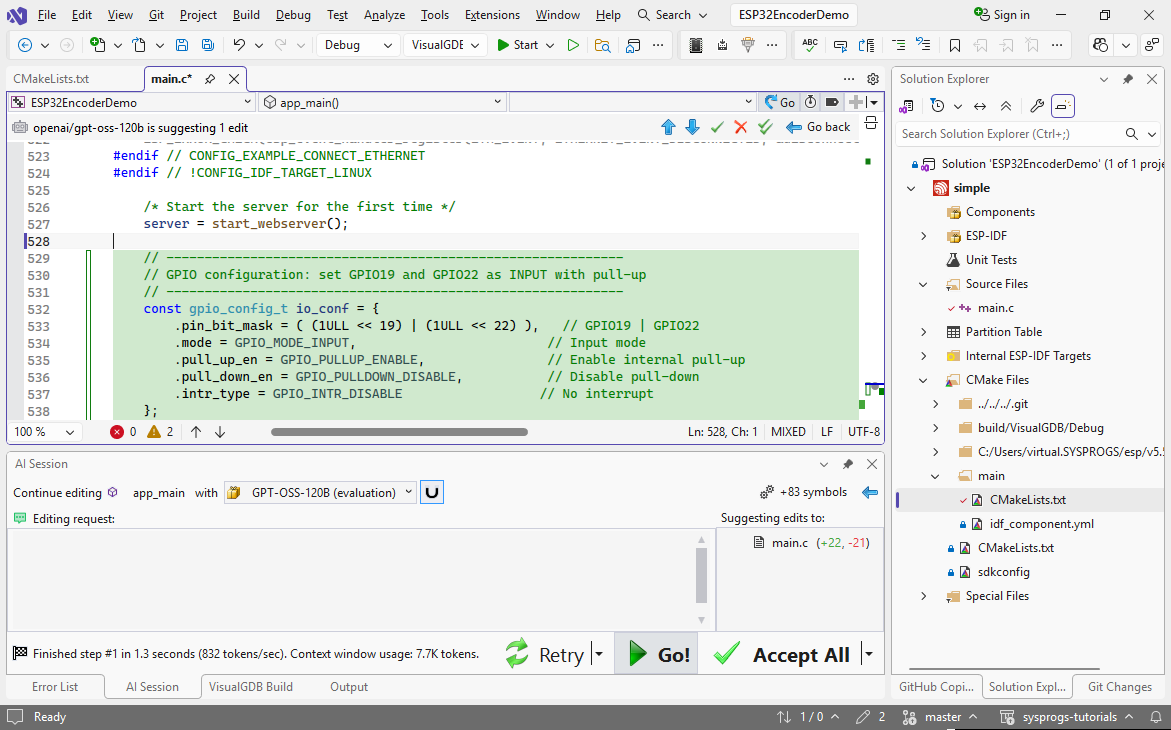Toggle the magnet button beside the model selector

432,492
